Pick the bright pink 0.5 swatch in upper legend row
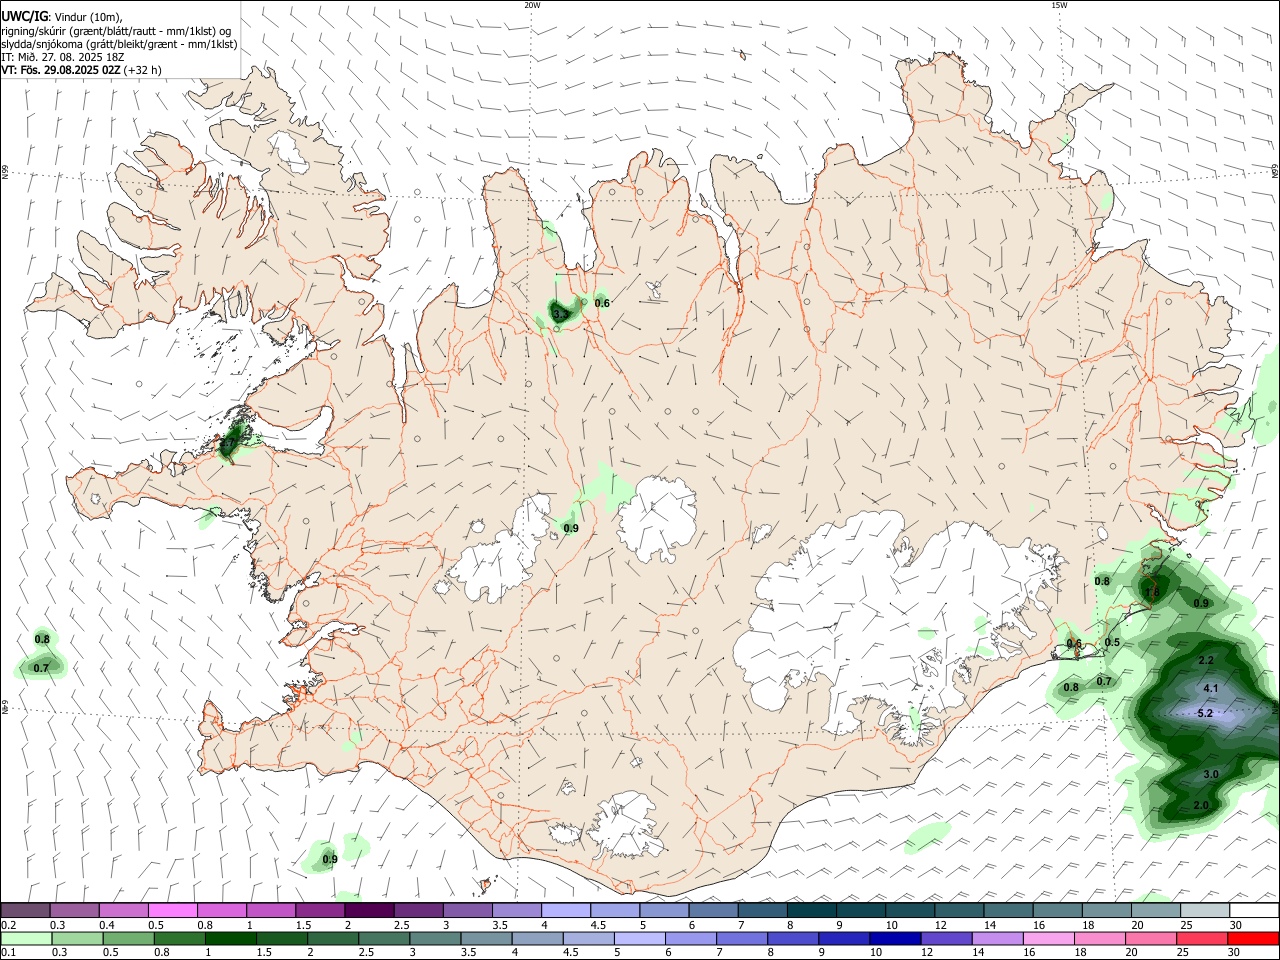 [x=172, y=910]
